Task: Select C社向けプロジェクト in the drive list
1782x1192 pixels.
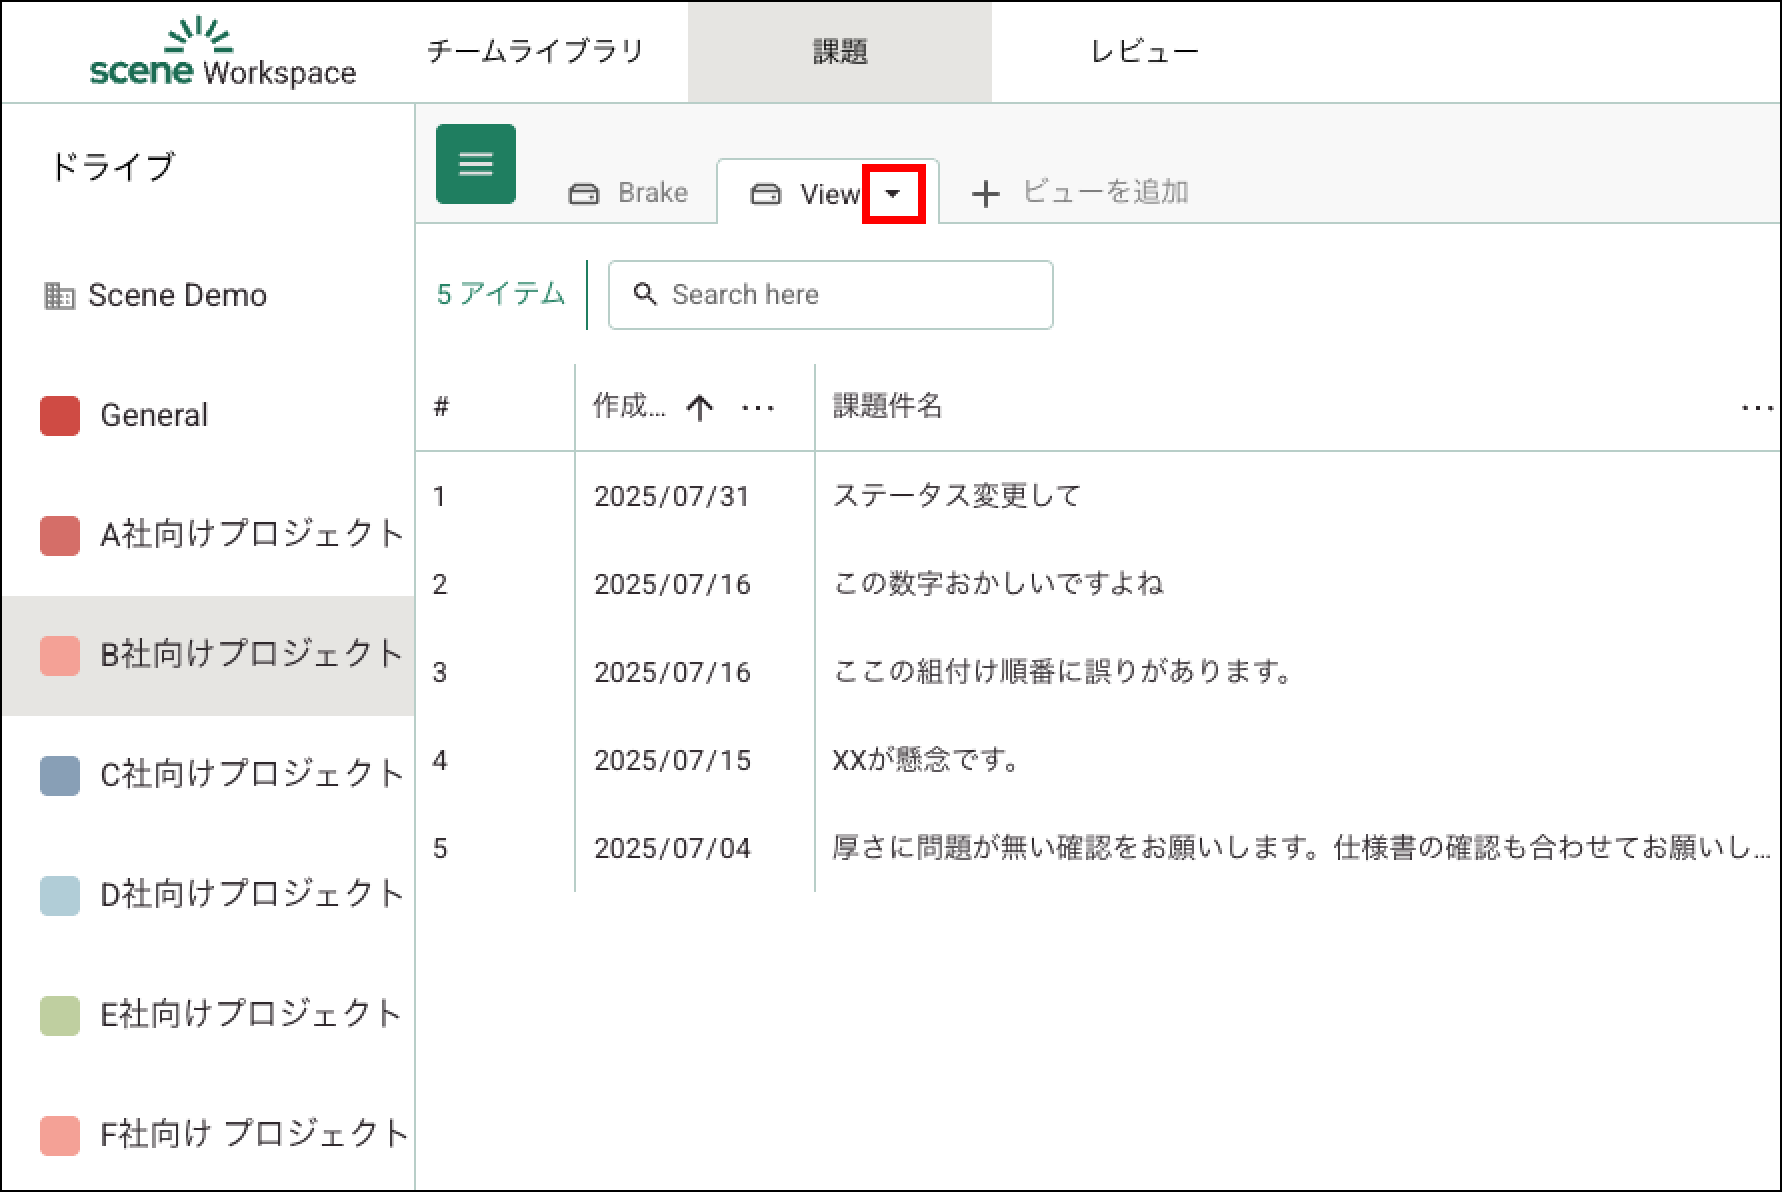Action: click(250, 774)
